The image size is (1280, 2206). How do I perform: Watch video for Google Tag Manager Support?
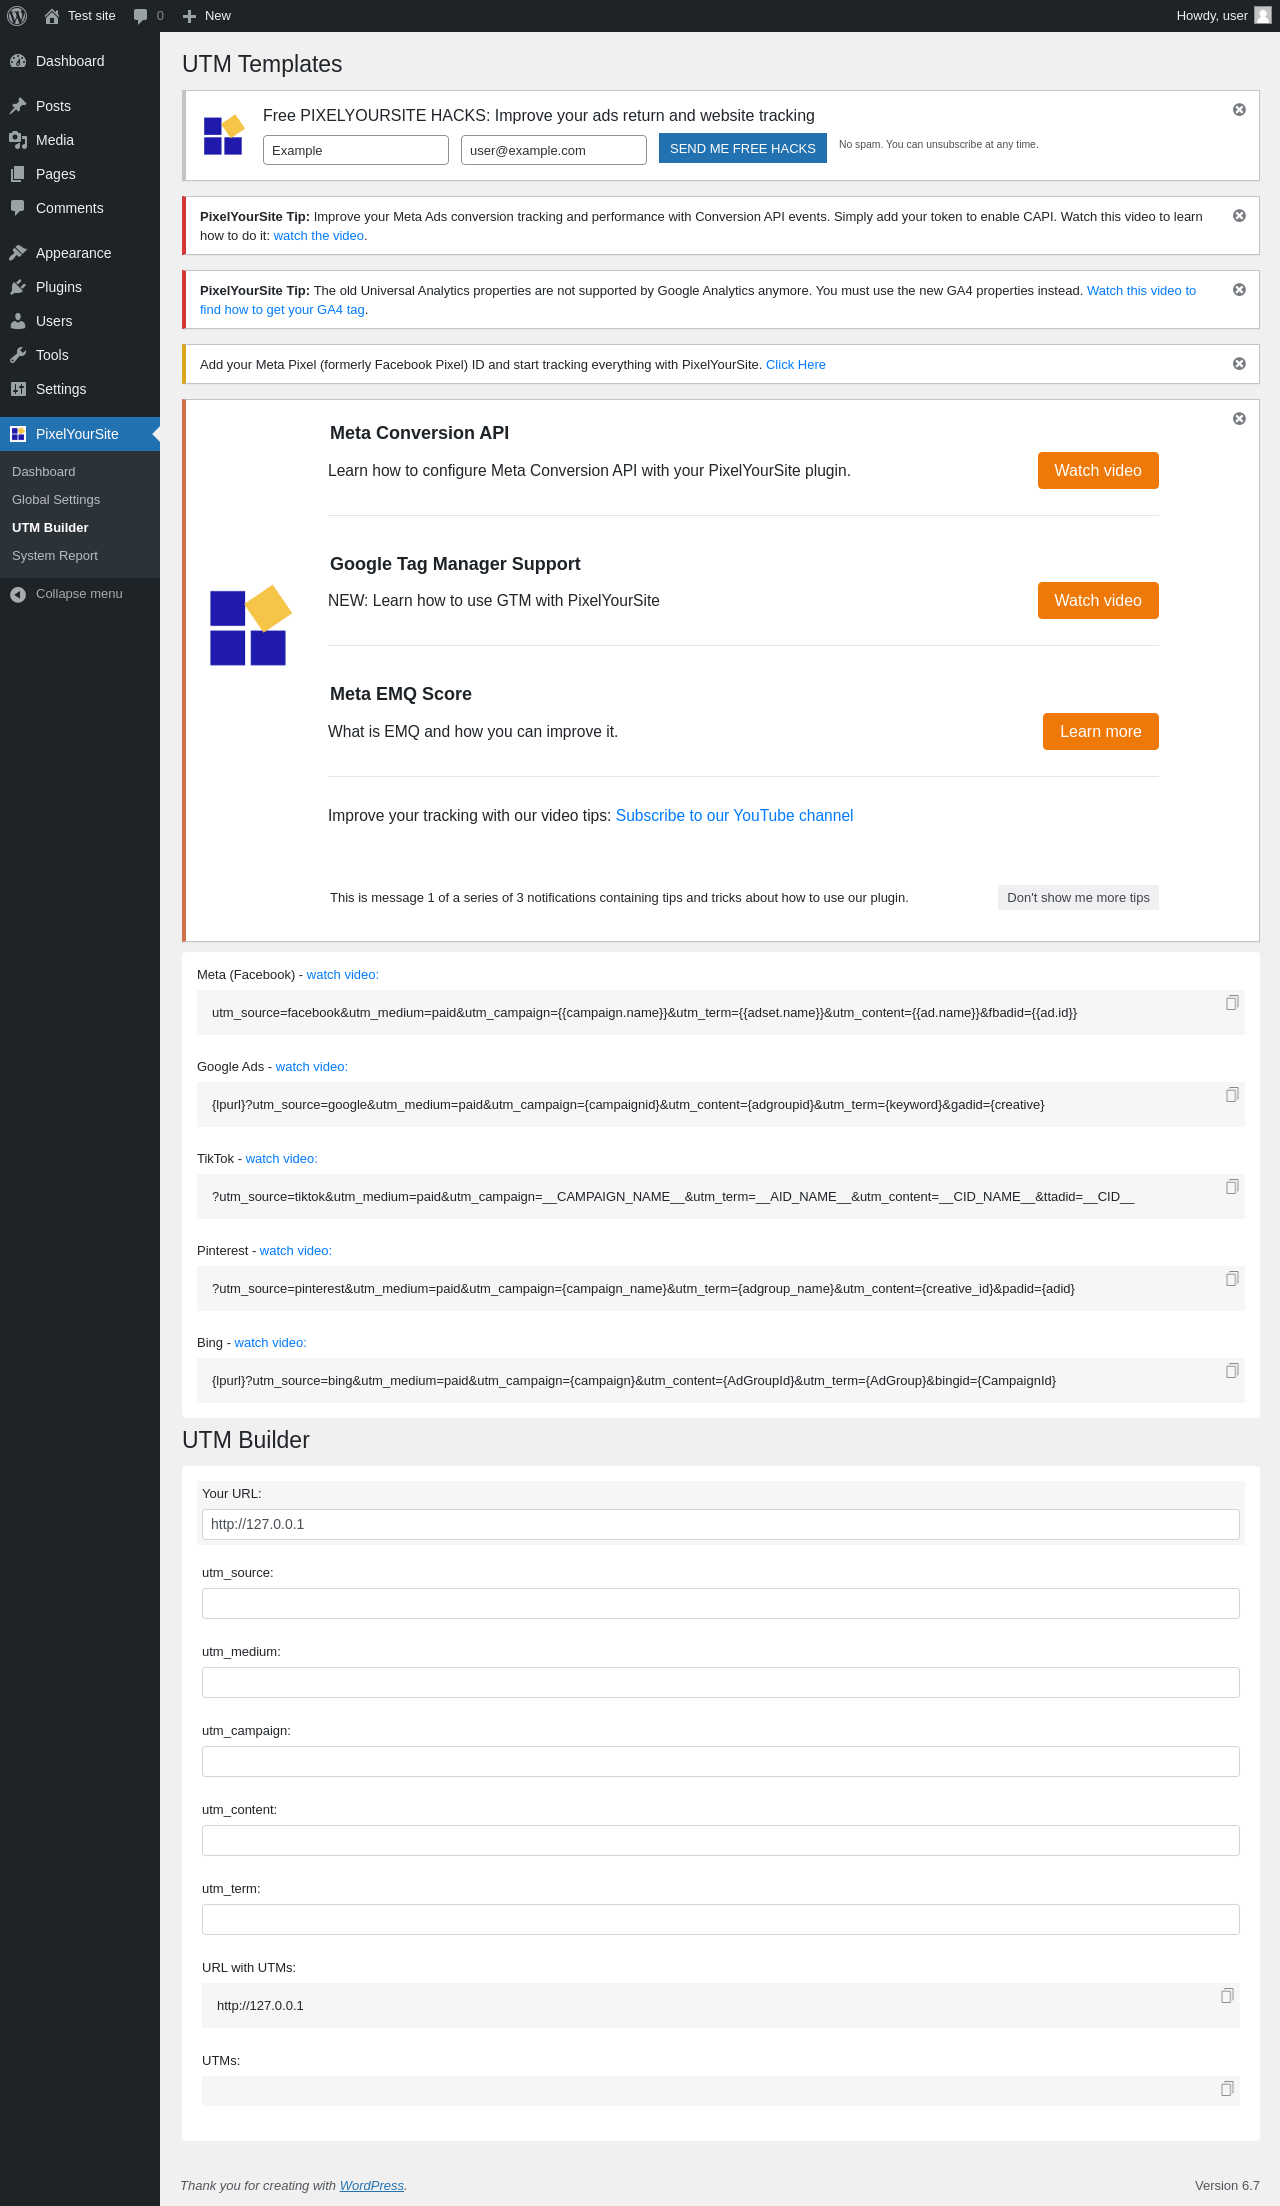pyautogui.click(x=1098, y=601)
